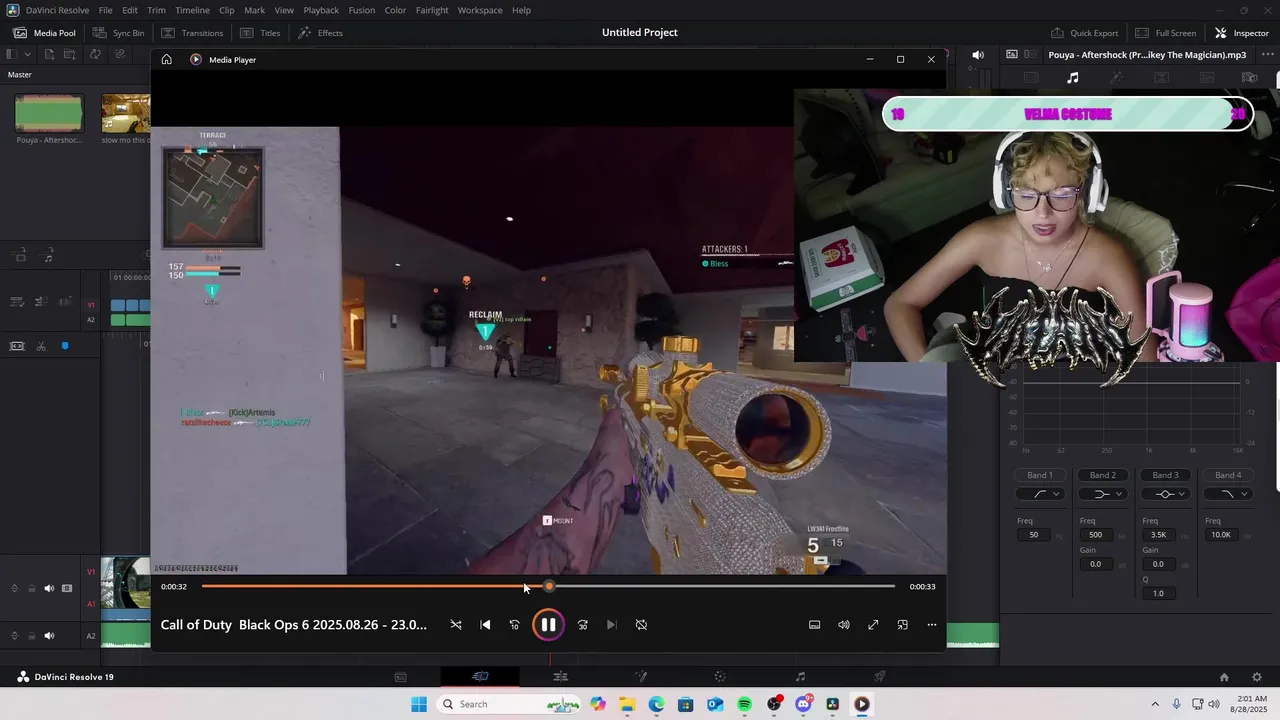Screen dimensions: 1280x720
Task: Pause the Media Player video
Action: [x=548, y=625]
